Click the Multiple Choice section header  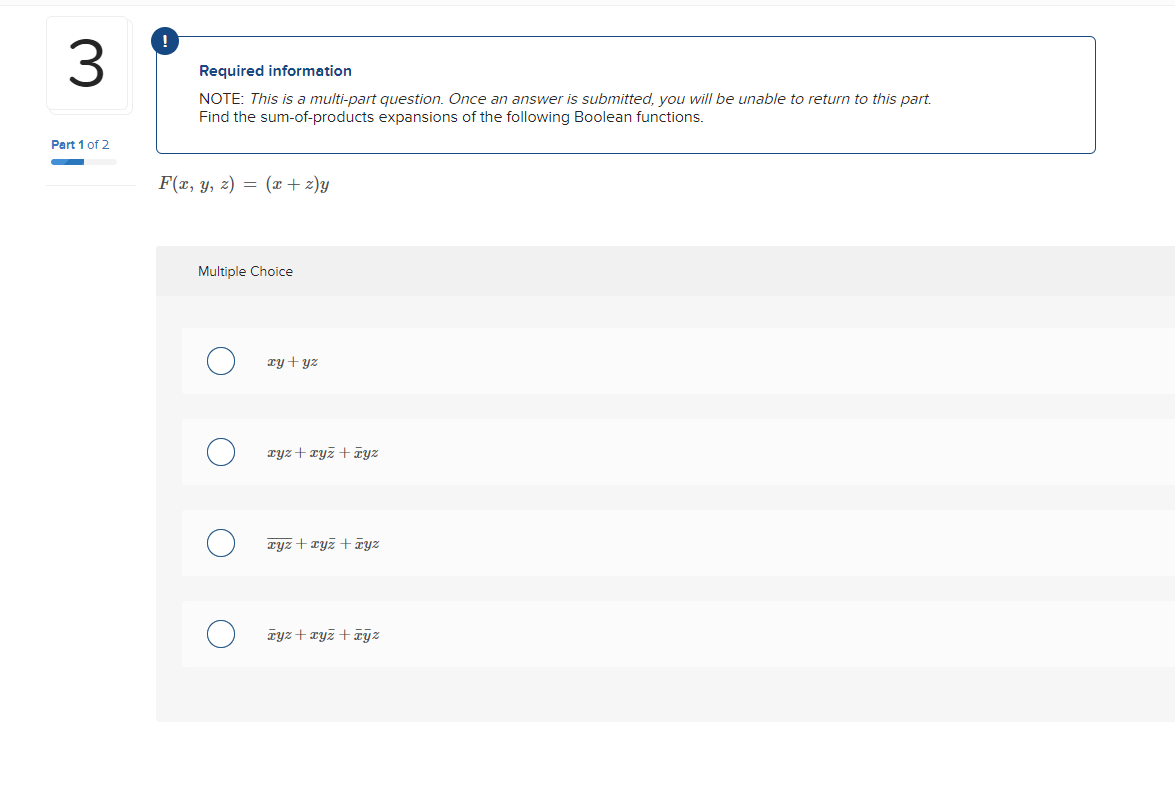pos(245,271)
